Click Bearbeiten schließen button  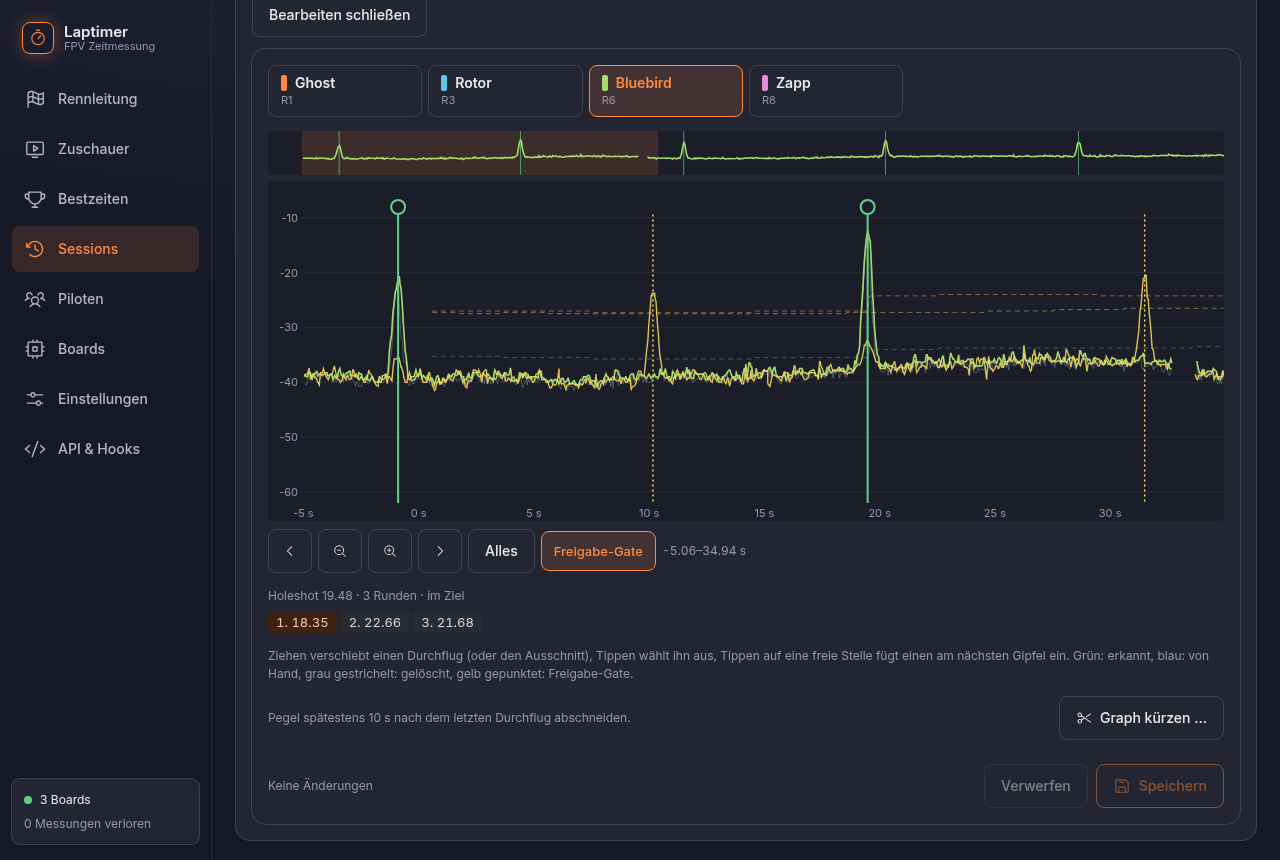point(340,15)
